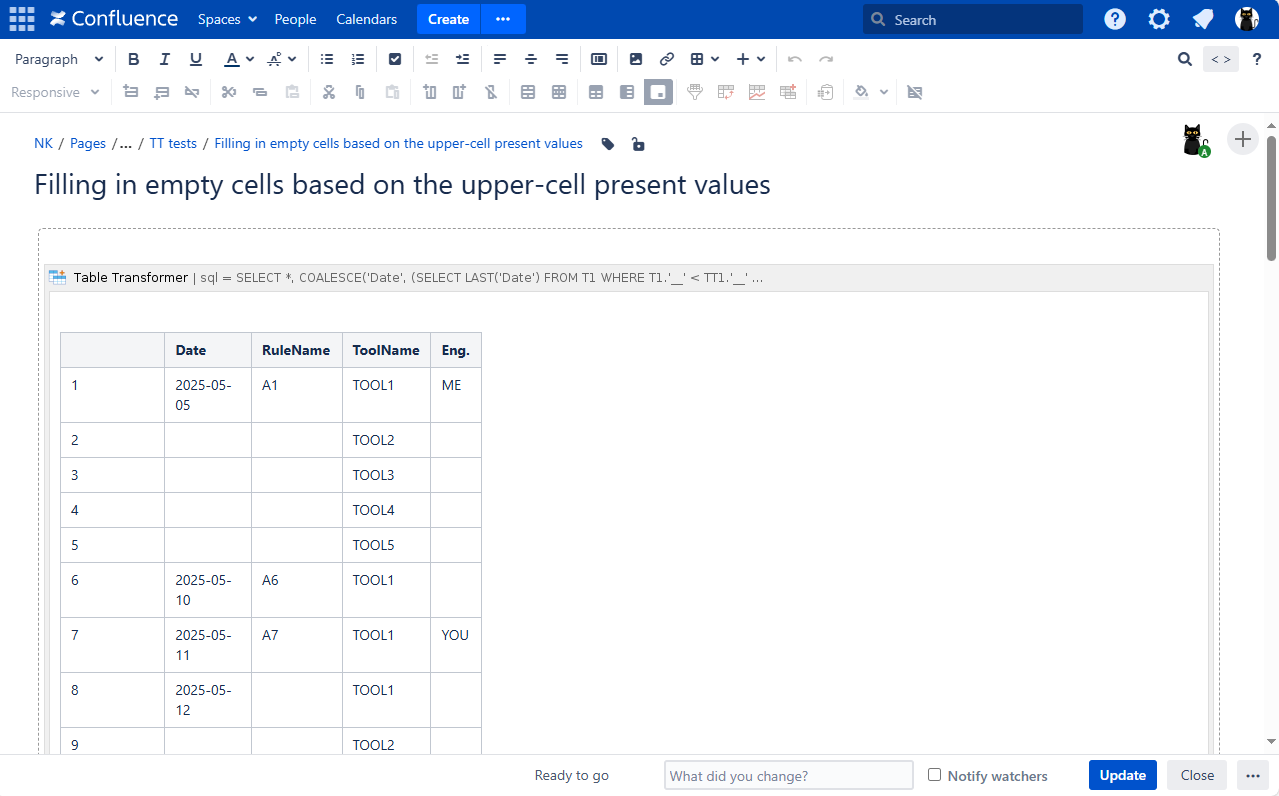Open the People menu item
This screenshot has width=1279, height=796.
[295, 20]
